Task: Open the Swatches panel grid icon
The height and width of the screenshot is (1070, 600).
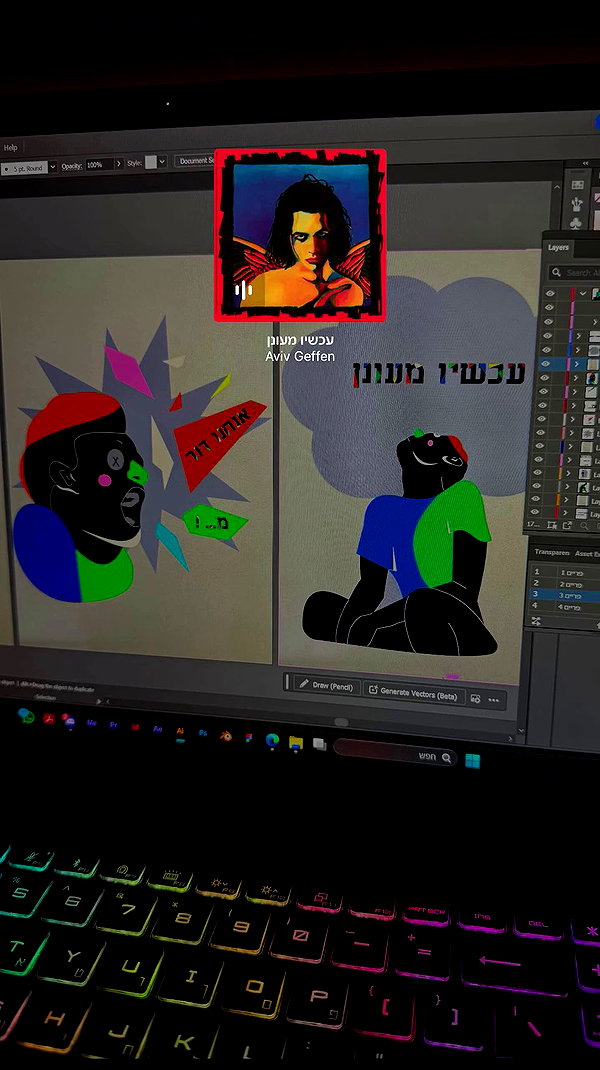Action: [577, 185]
